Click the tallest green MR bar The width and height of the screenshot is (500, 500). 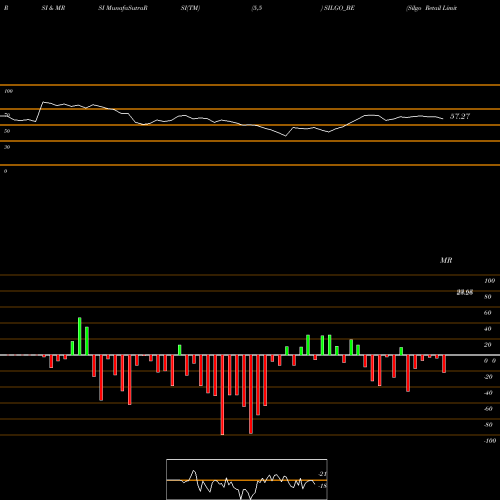click(x=80, y=336)
